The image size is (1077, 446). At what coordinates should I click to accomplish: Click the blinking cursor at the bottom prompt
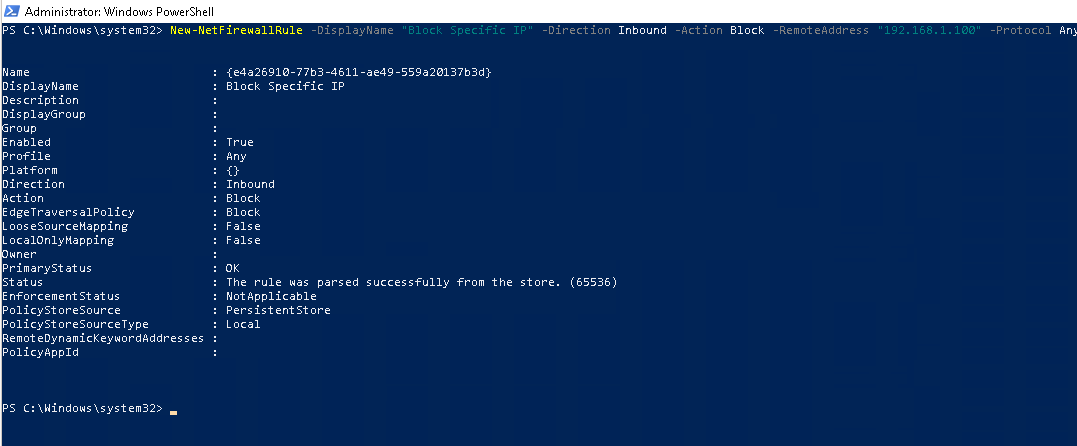173,412
